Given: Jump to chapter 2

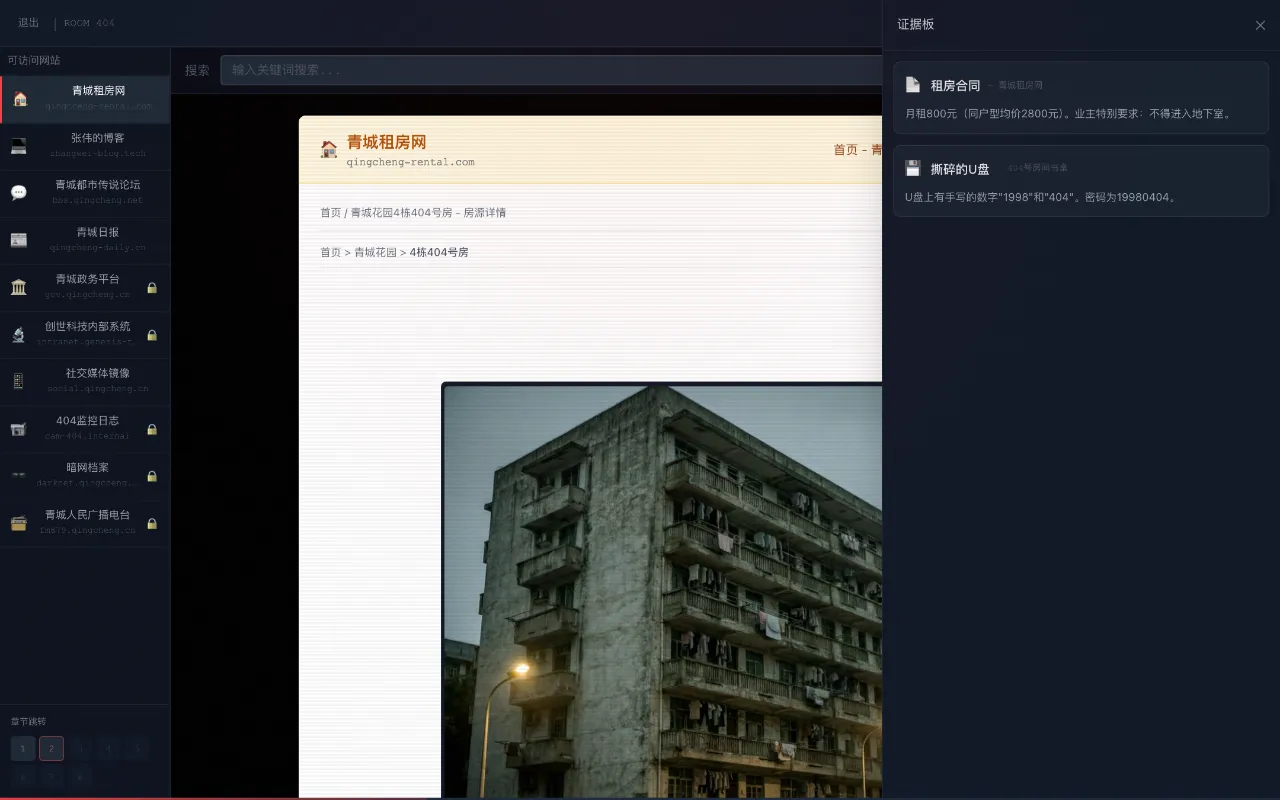Looking at the screenshot, I should coord(51,748).
